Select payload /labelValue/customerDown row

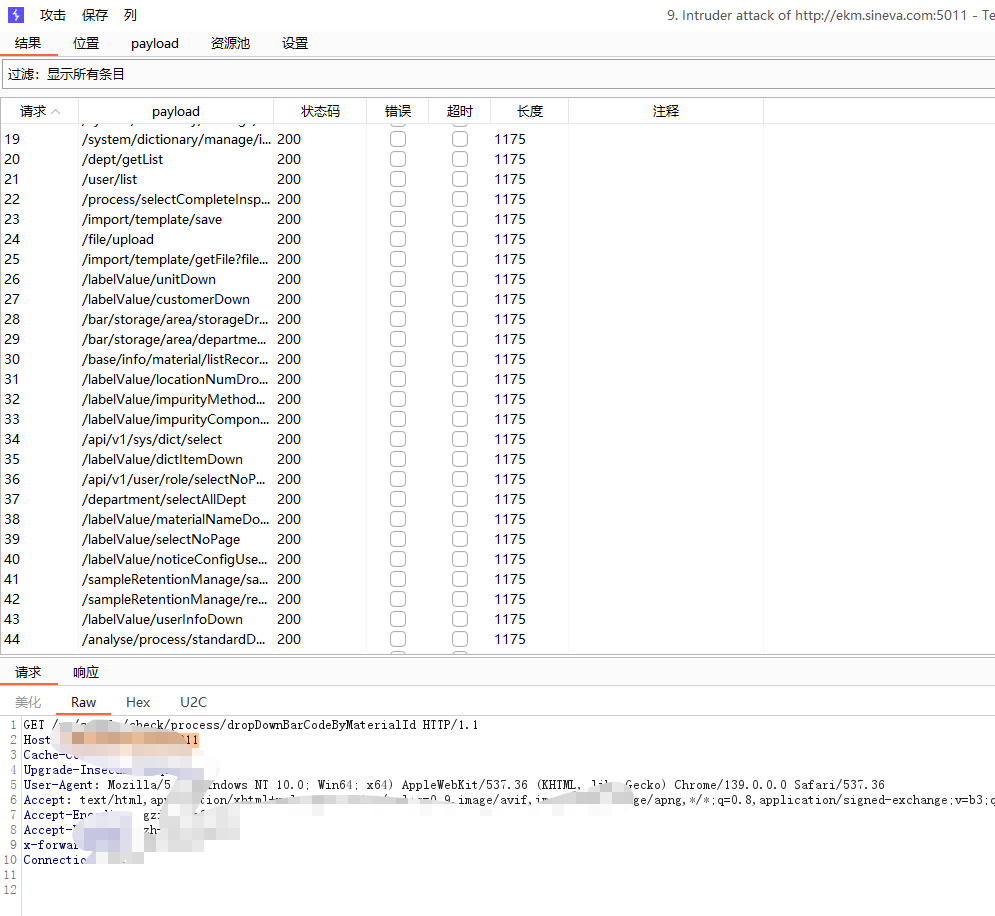(166, 299)
